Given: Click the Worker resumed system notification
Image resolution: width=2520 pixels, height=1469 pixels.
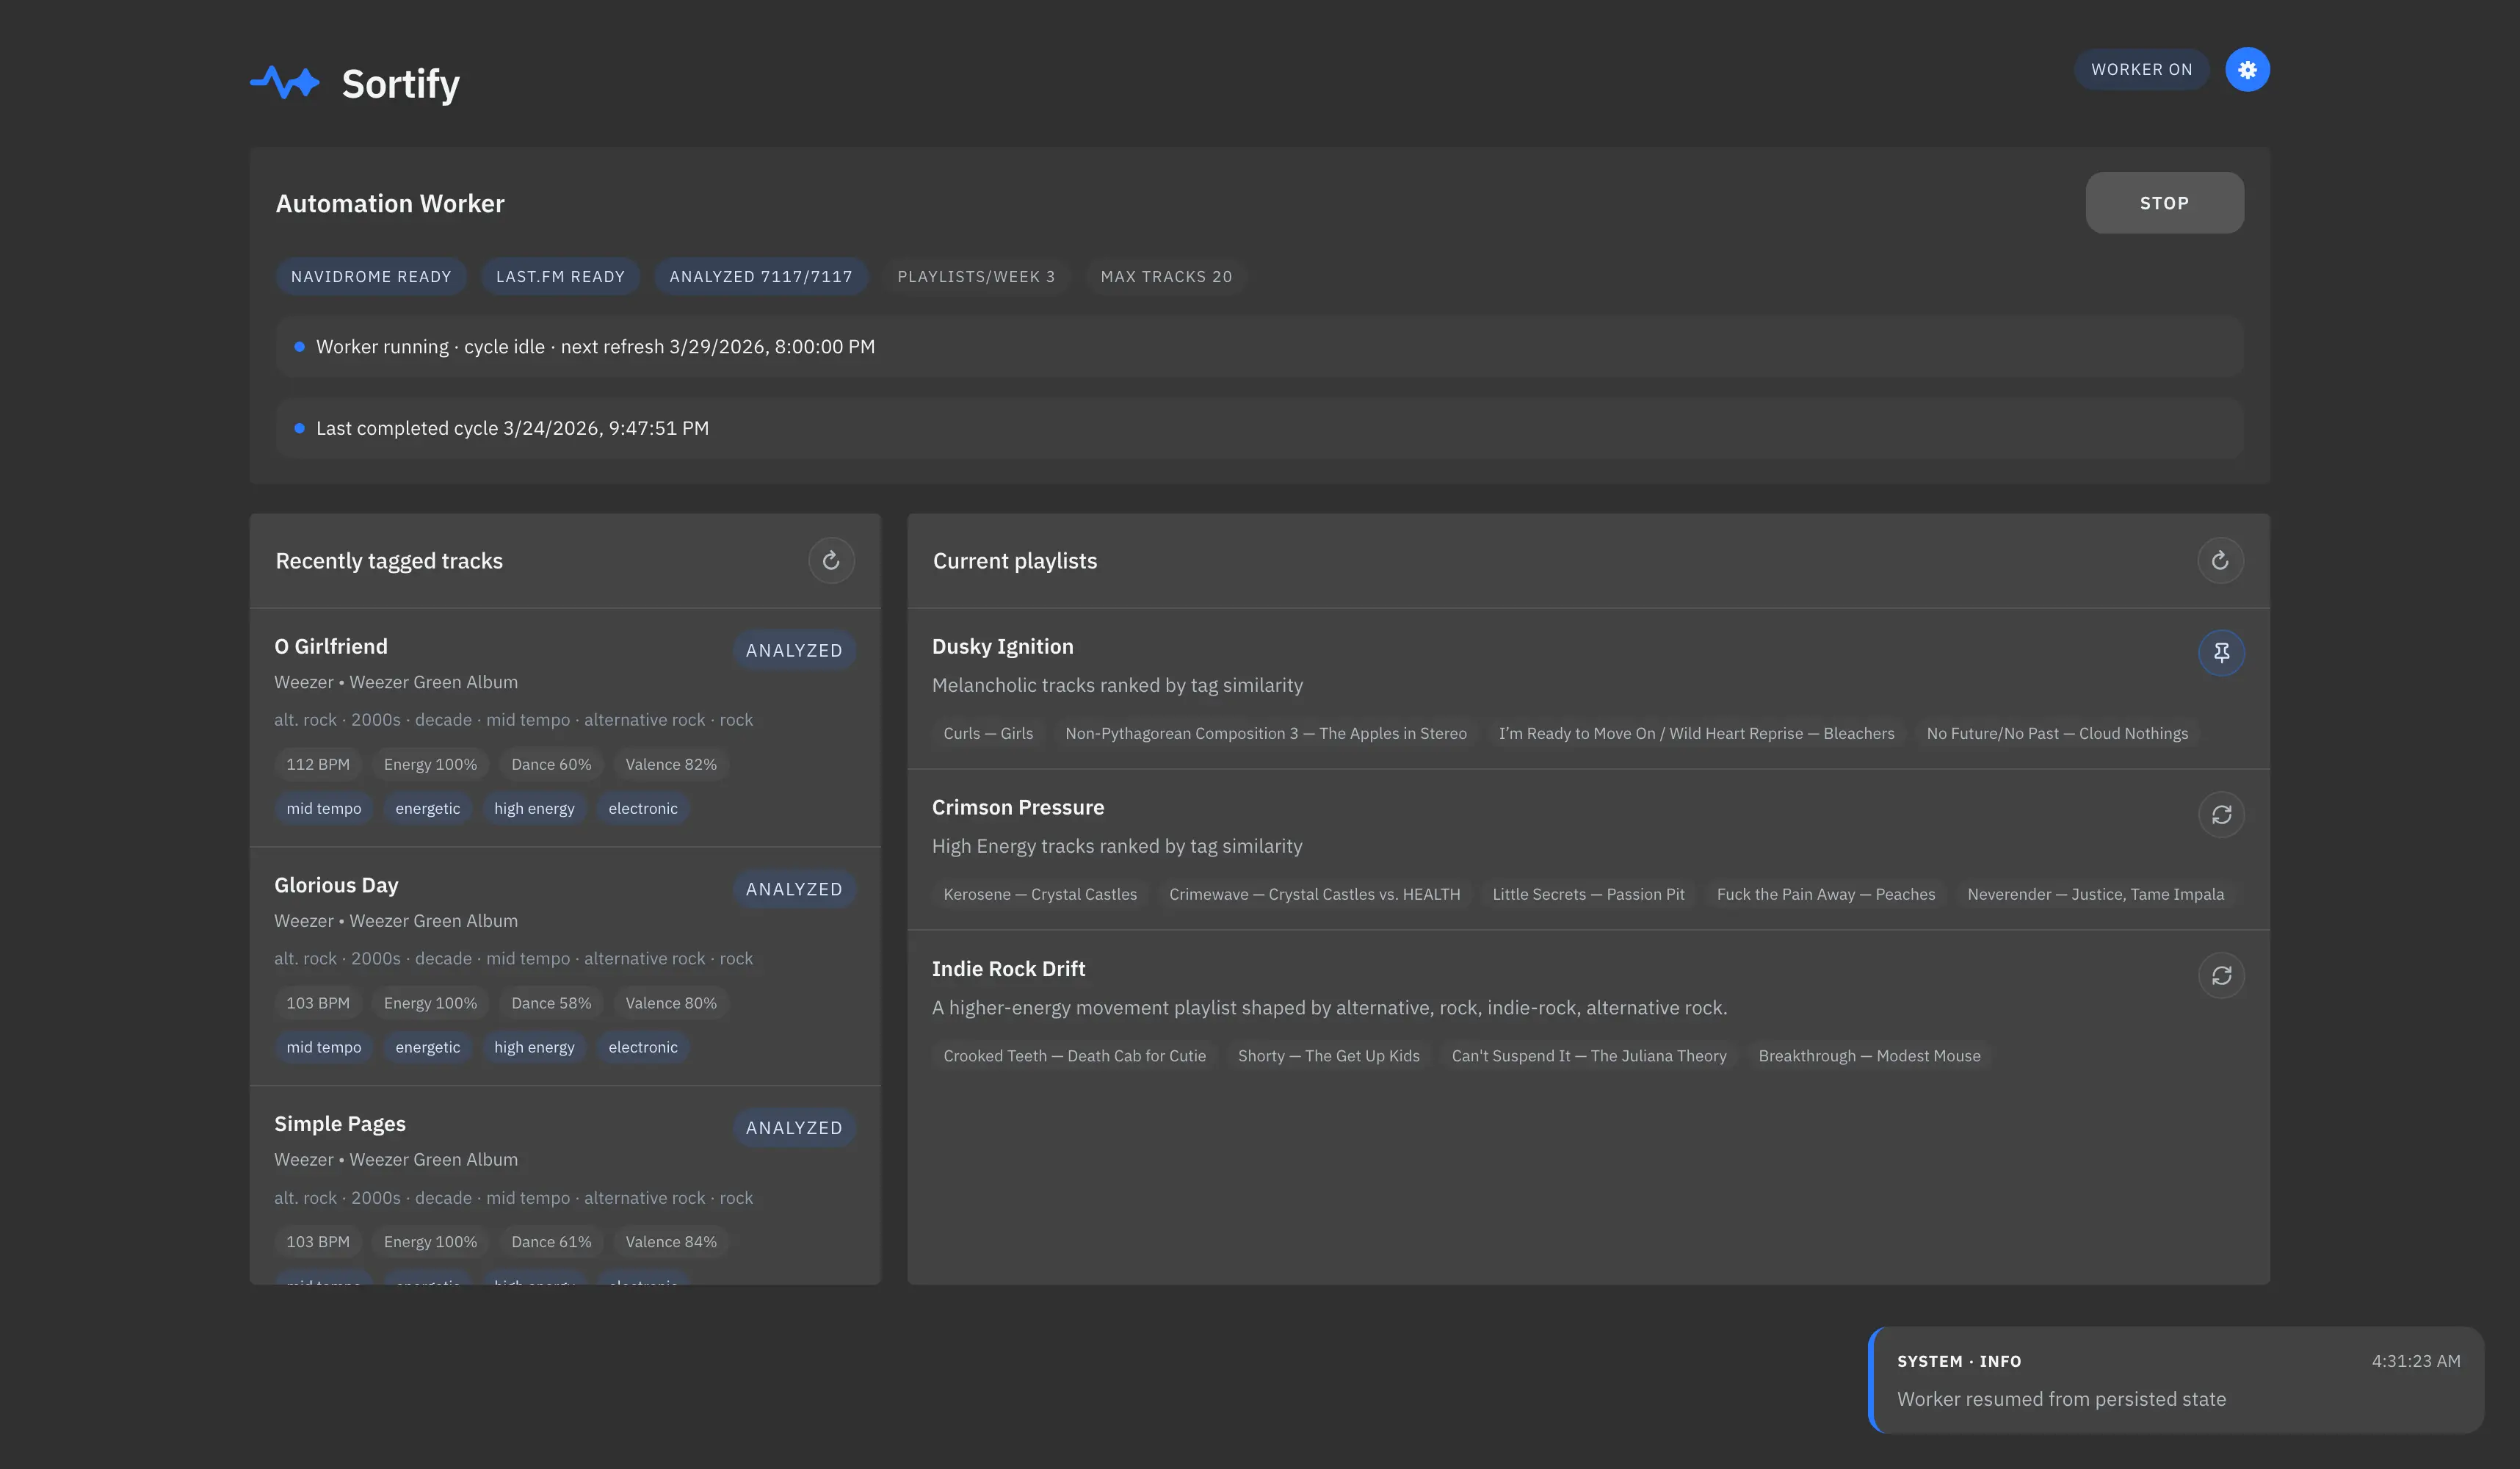Looking at the screenshot, I should [x=2176, y=1380].
